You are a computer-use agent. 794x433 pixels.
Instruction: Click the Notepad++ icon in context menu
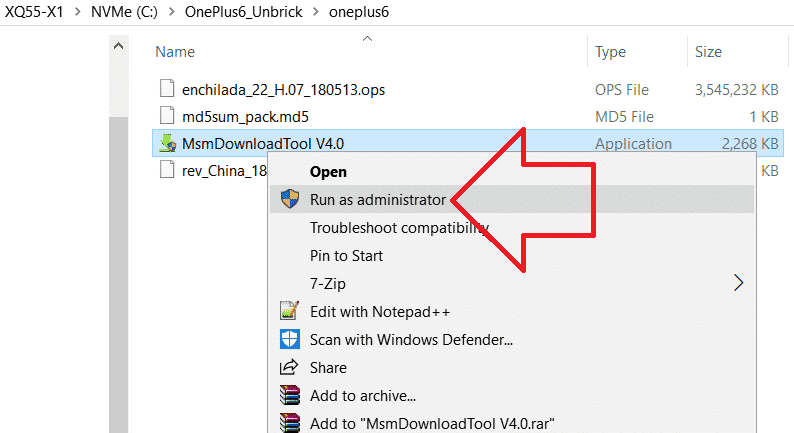coord(290,311)
